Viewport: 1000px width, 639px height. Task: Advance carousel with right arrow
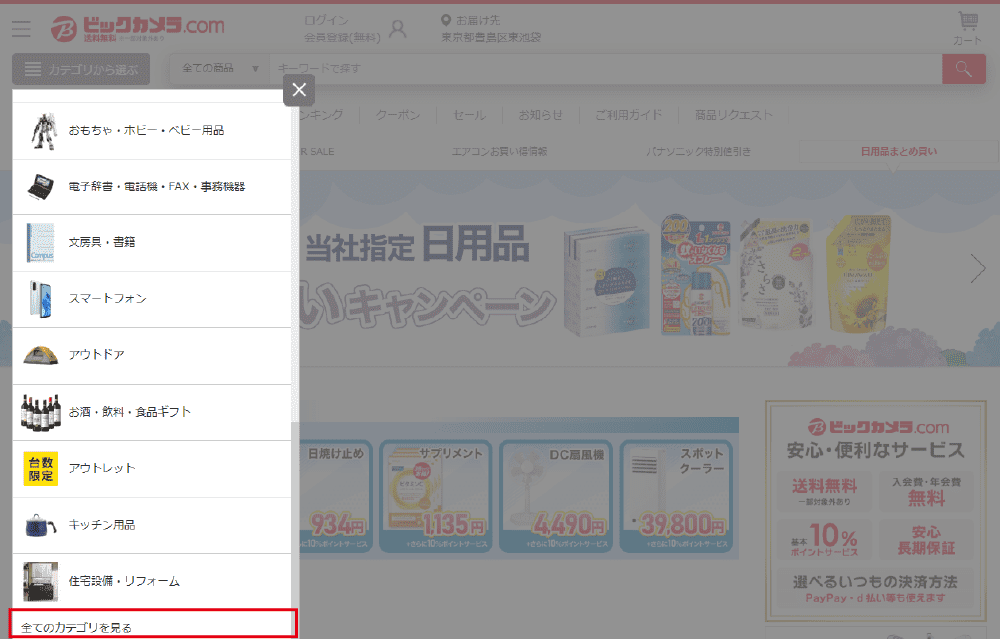pos(978,268)
